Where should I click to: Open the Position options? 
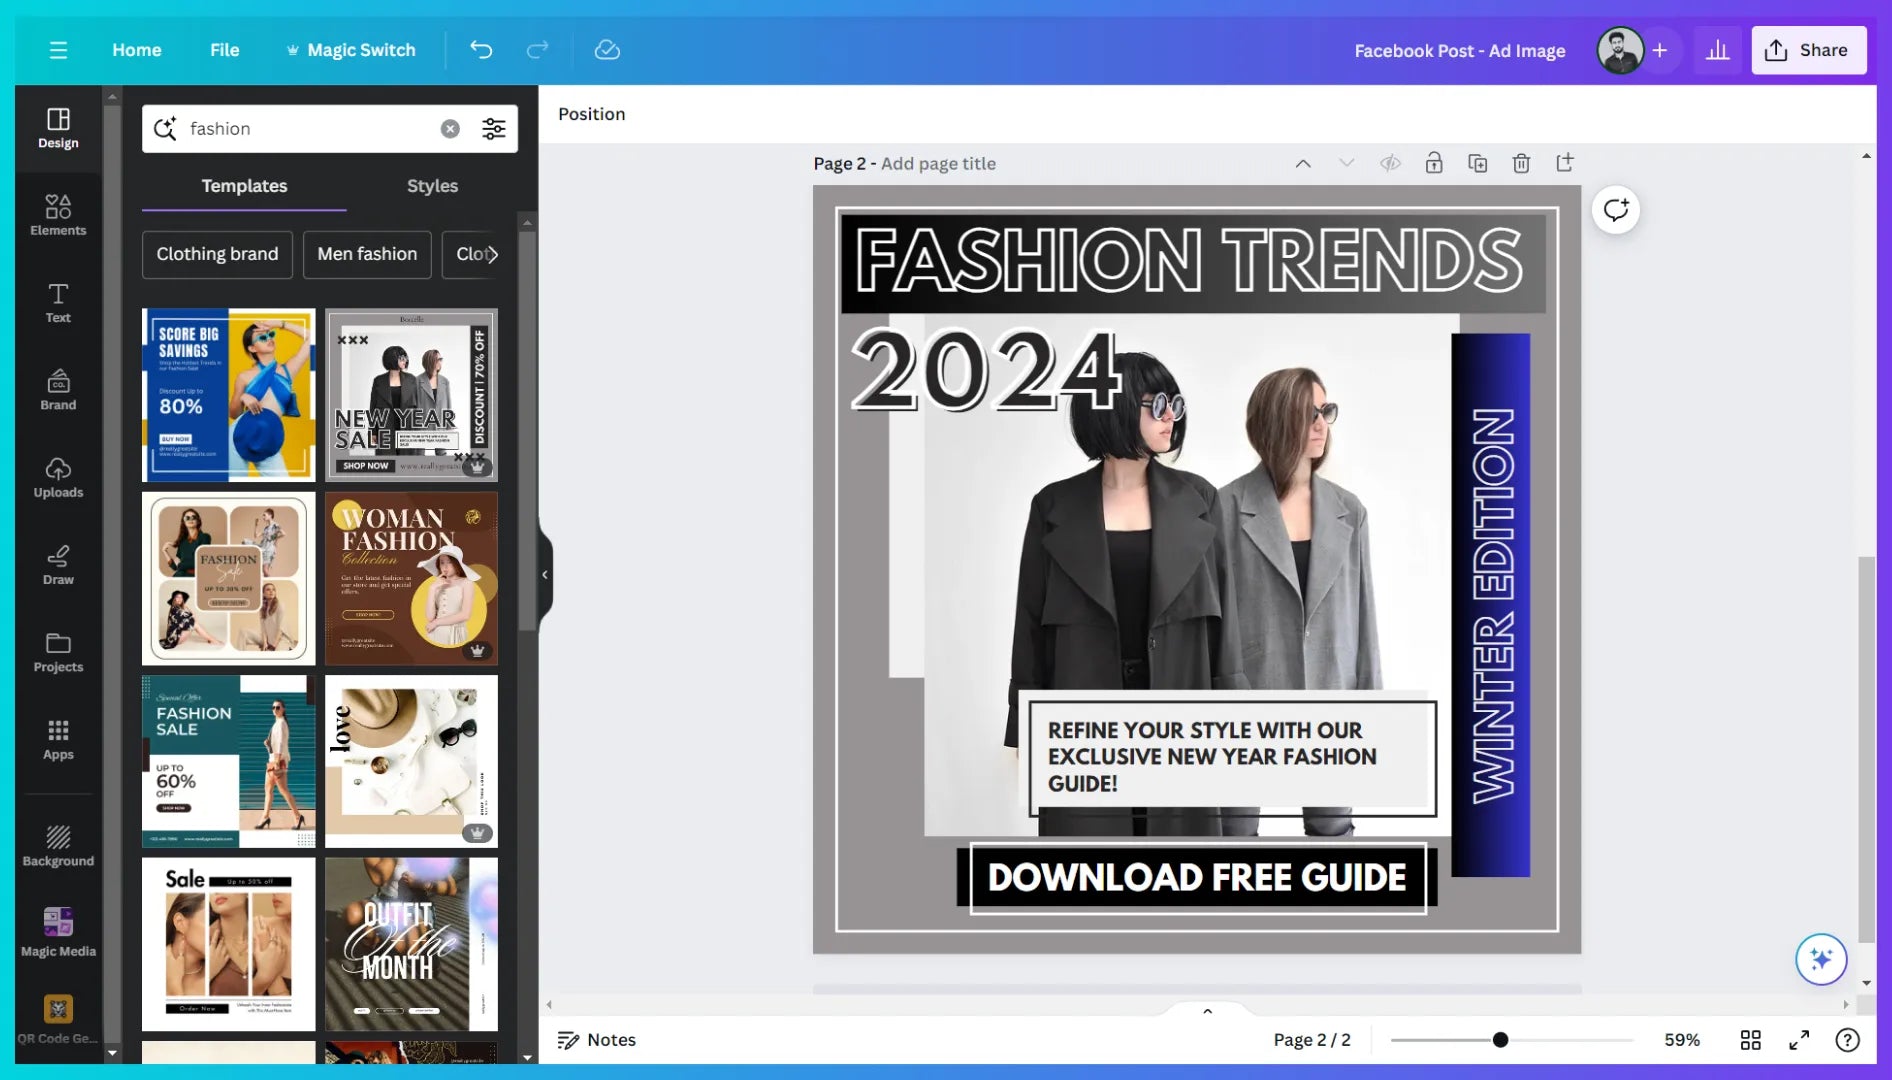[591, 114]
